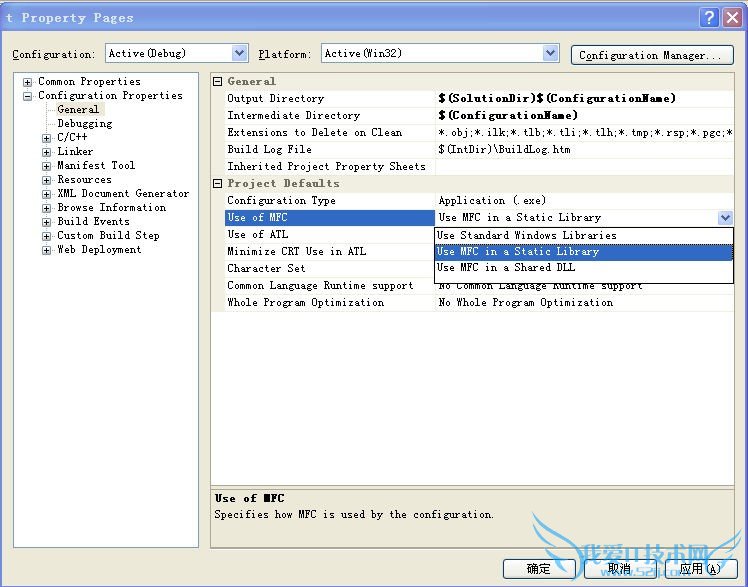This screenshot has height=587, width=748.
Task: Close the Use of MFC dropdown arrow
Action: (x=725, y=218)
